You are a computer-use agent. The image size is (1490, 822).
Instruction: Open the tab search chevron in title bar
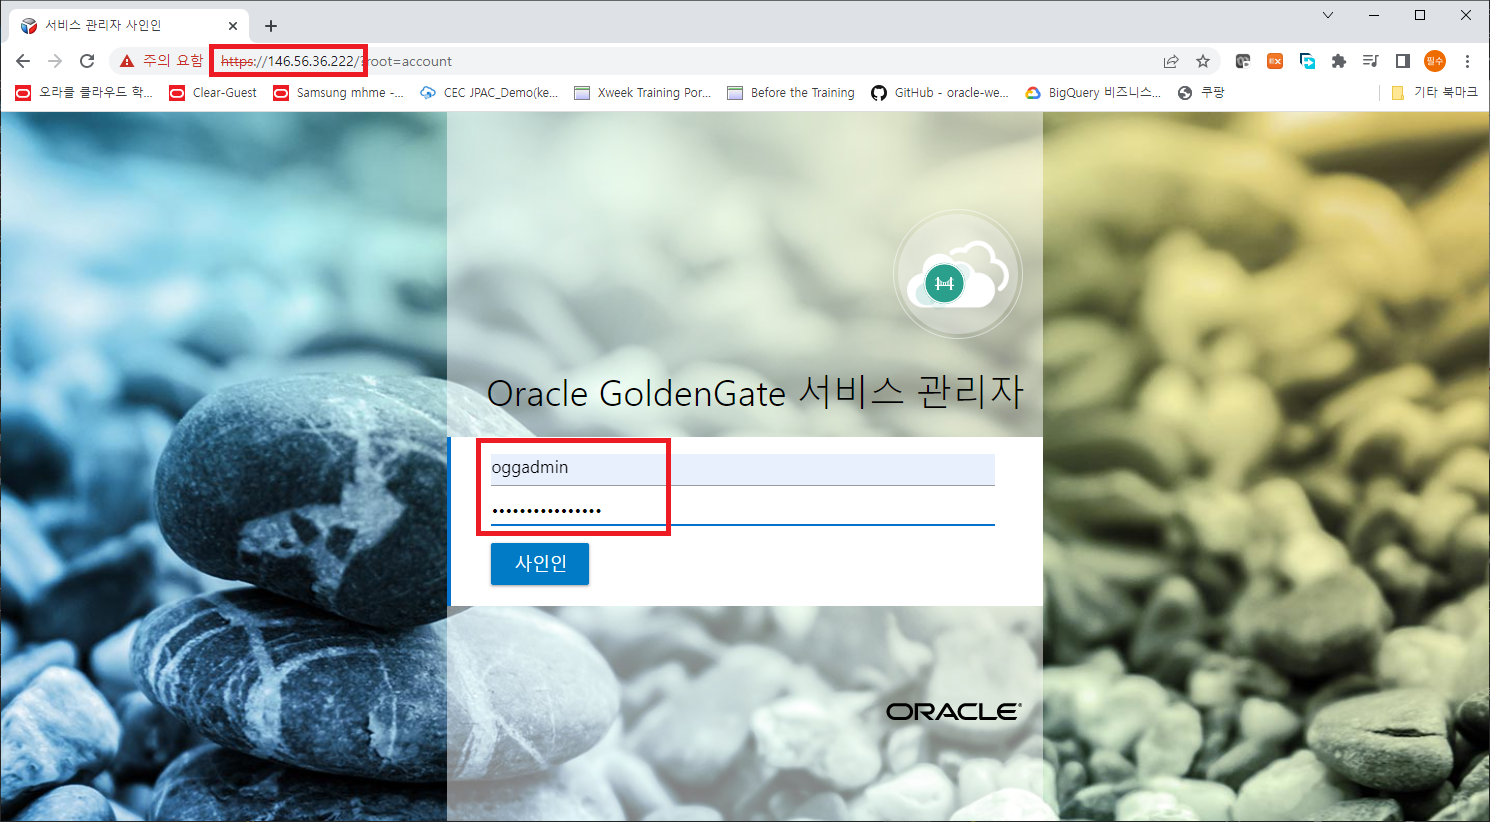[1328, 15]
